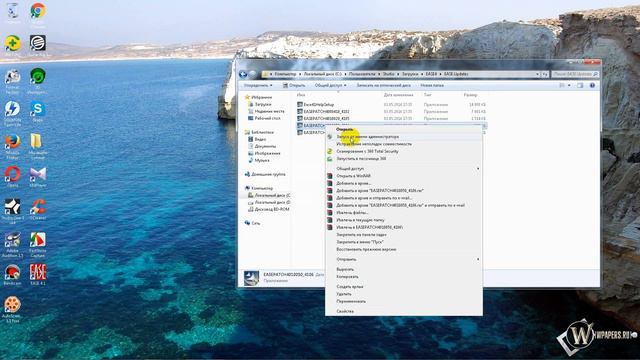Click 'Записать на оптический диск' button
640x360 pixels.
pos(384,85)
